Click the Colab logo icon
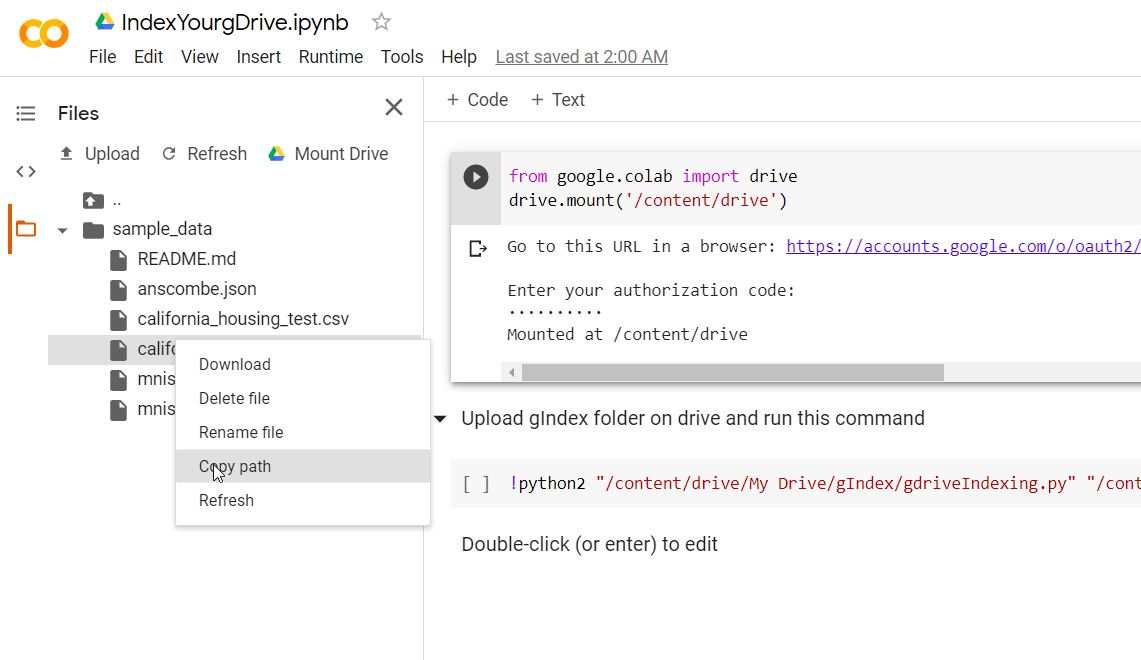The height and width of the screenshot is (660, 1141). click(44, 34)
